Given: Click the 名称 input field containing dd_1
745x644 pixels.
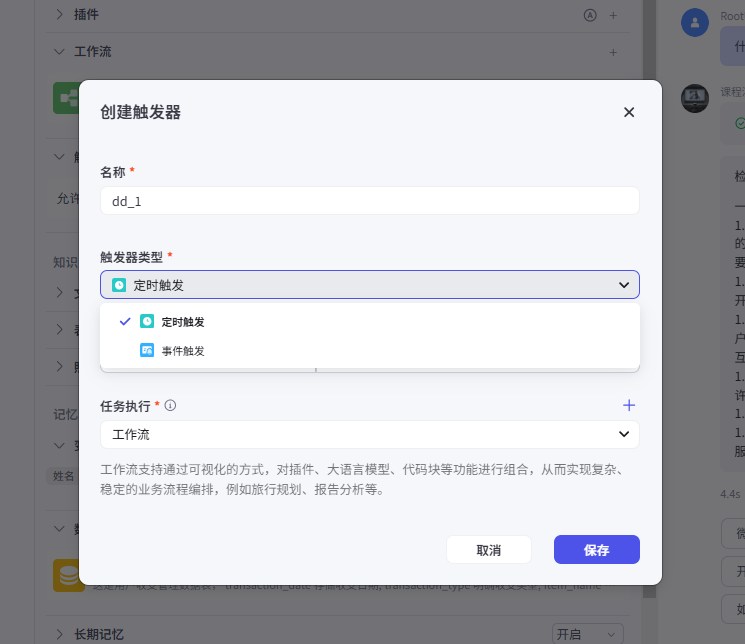Looking at the screenshot, I should pyautogui.click(x=369, y=201).
